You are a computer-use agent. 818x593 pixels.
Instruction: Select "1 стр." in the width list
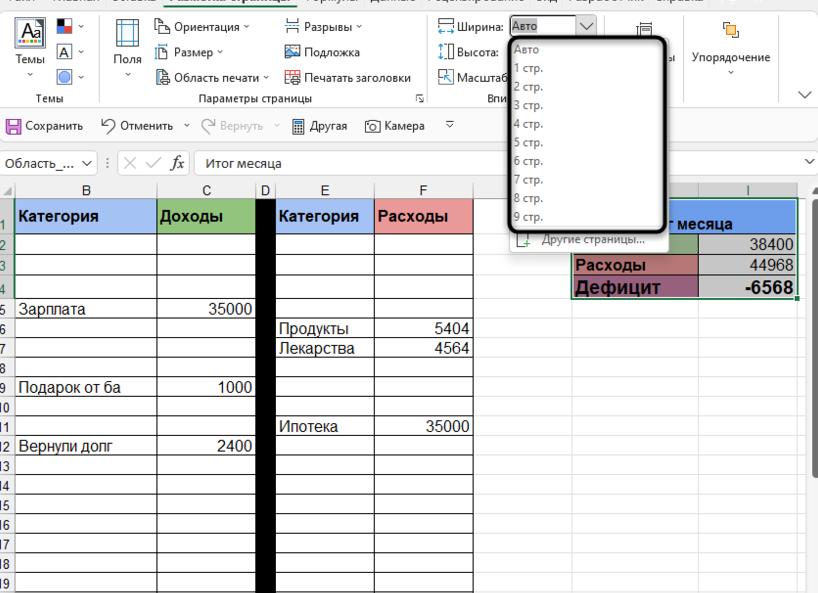tap(528, 68)
